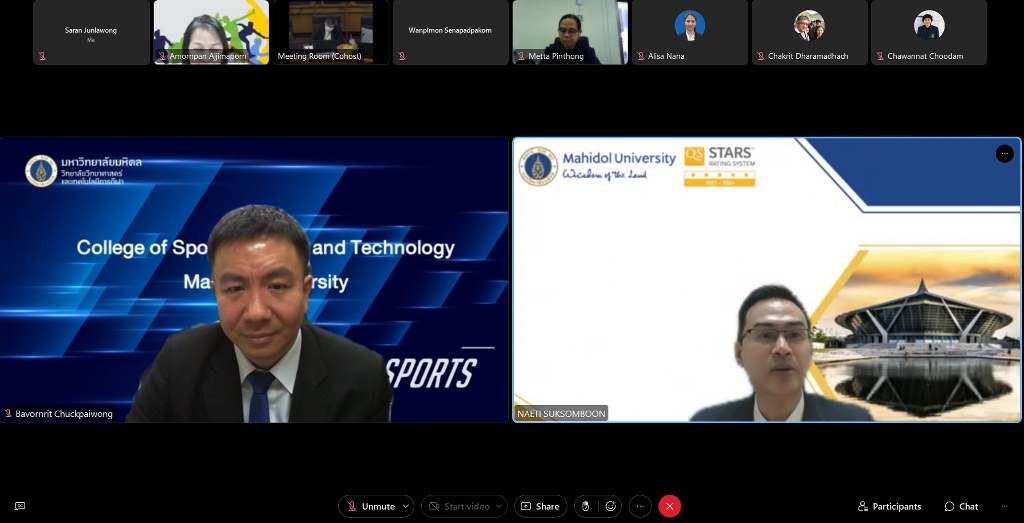Select Amornpan Ajjimaporn participant thumbnail
Image resolution: width=1024 pixels, height=523 pixels.
click(x=211, y=32)
